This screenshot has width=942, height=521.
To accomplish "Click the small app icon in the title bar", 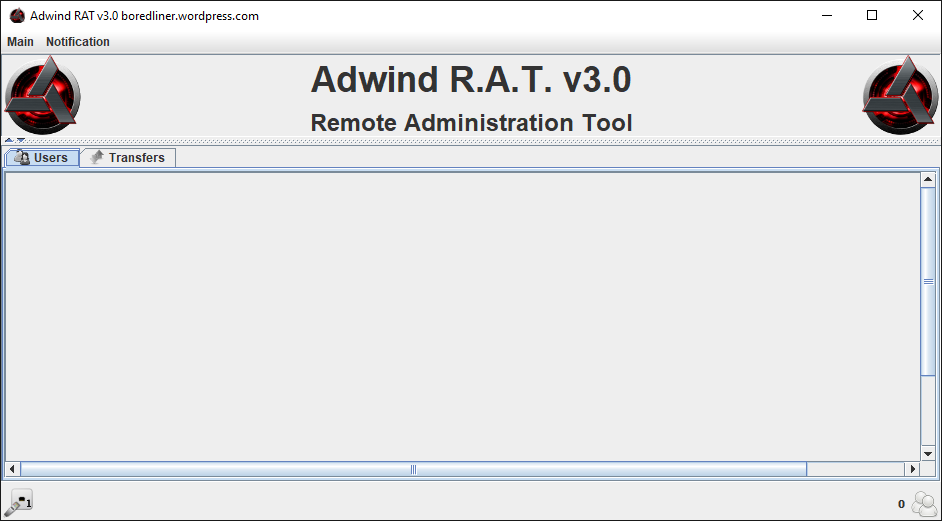I will coord(17,16).
